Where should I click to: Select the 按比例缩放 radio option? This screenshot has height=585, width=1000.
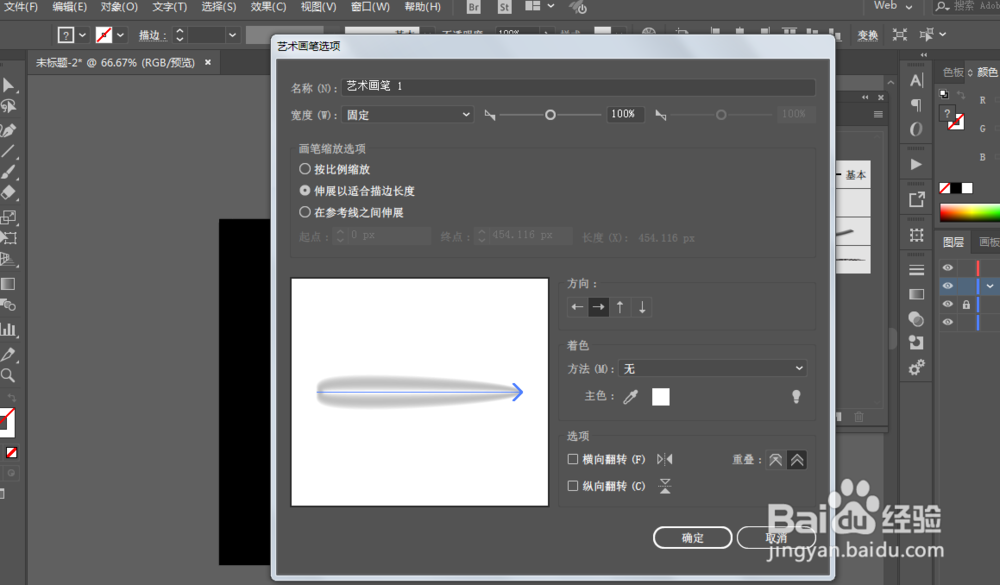[305, 169]
